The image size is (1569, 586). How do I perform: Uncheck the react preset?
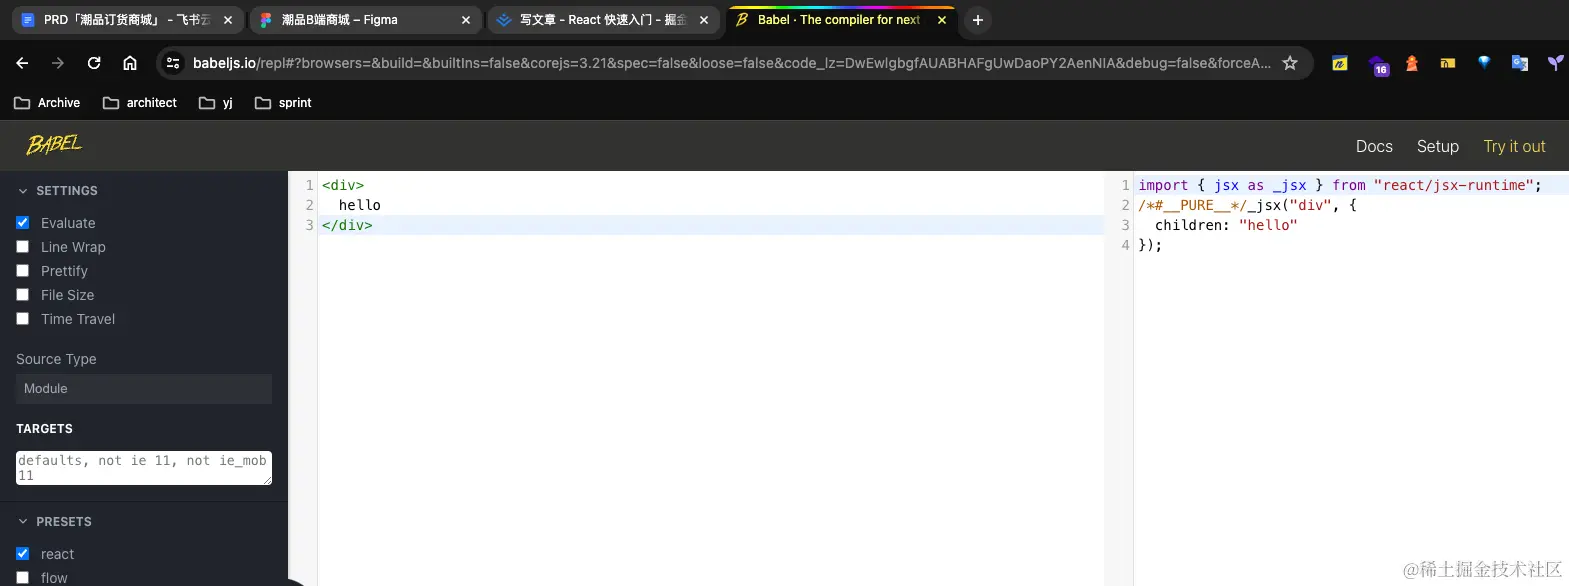[x=23, y=554]
